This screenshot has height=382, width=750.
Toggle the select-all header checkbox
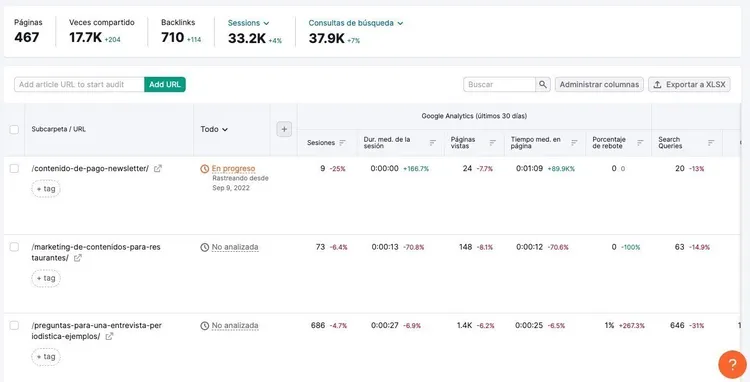(x=14, y=130)
